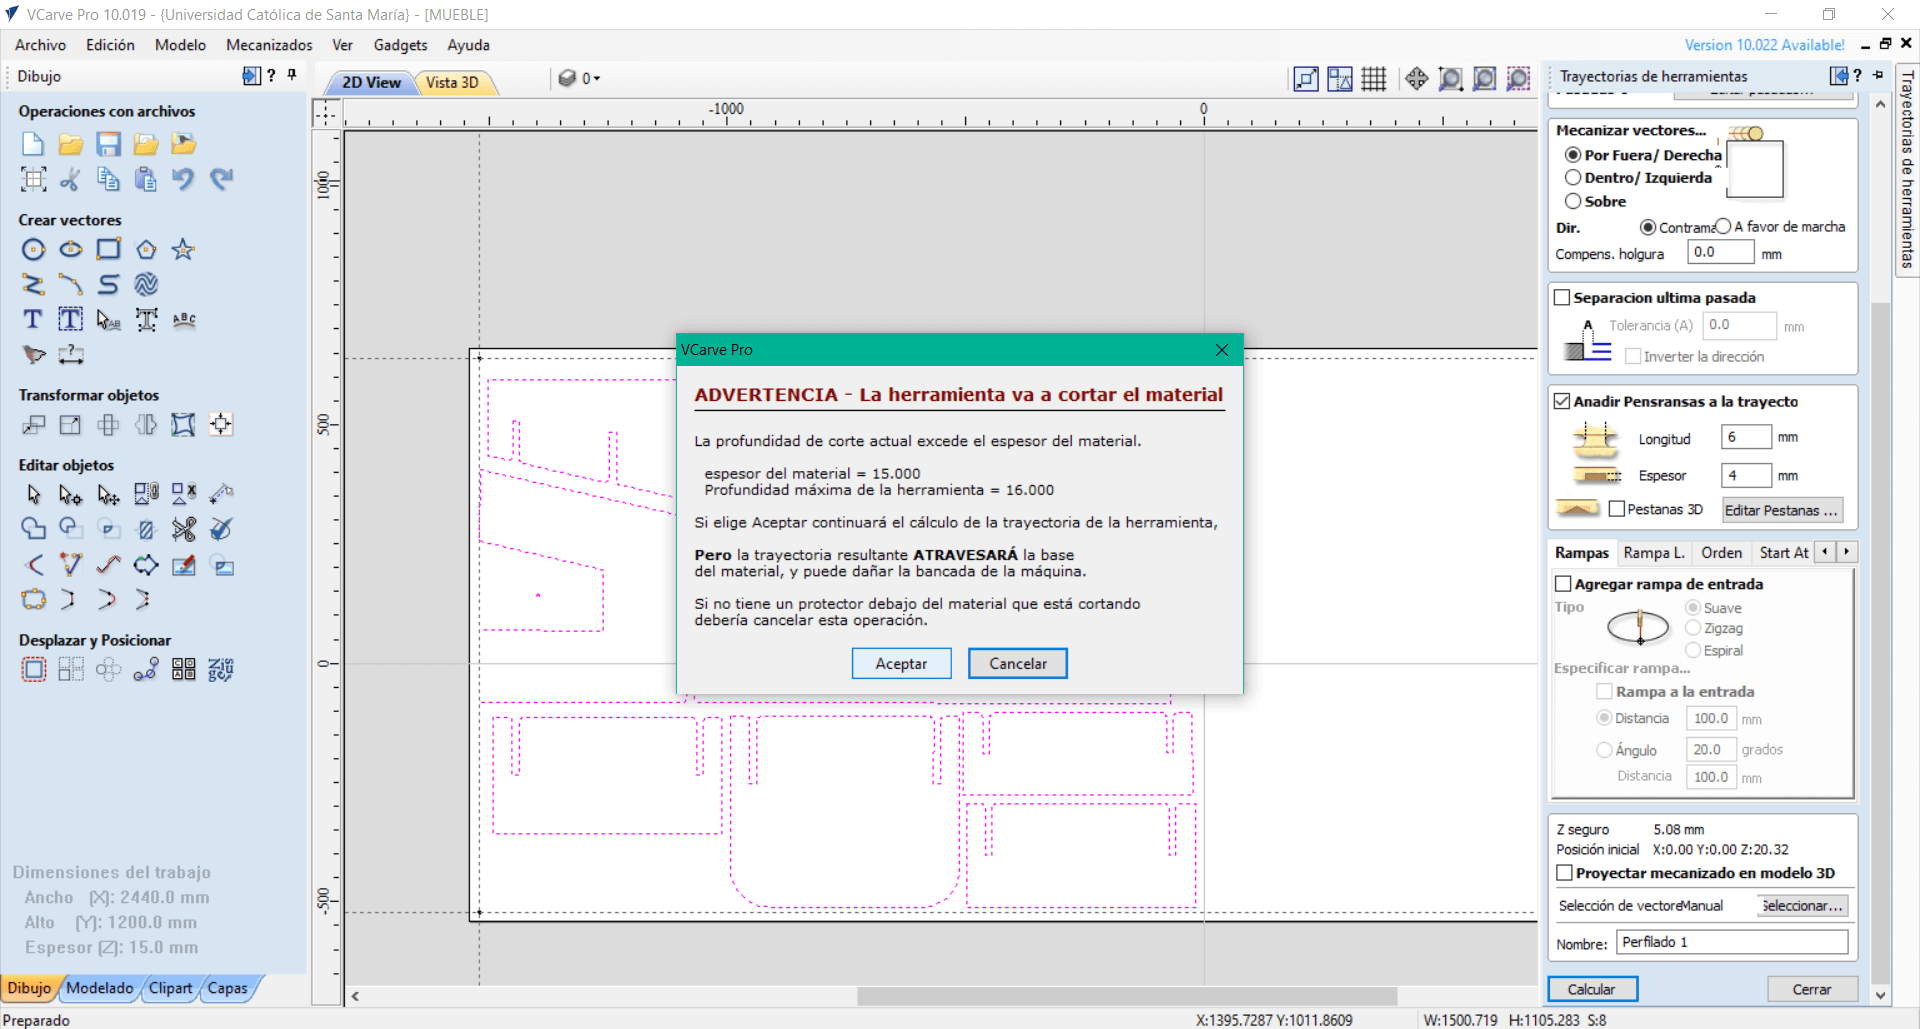The width and height of the screenshot is (1920, 1029).
Task: Save the current file with the floppy disk icon
Action: coord(108,144)
